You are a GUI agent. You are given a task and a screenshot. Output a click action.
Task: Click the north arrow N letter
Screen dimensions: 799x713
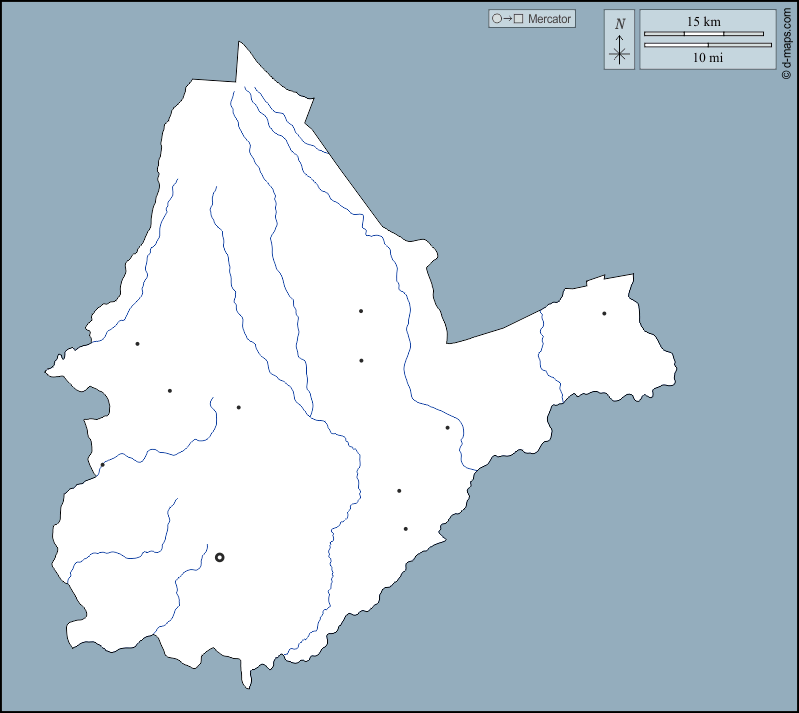pos(620,24)
